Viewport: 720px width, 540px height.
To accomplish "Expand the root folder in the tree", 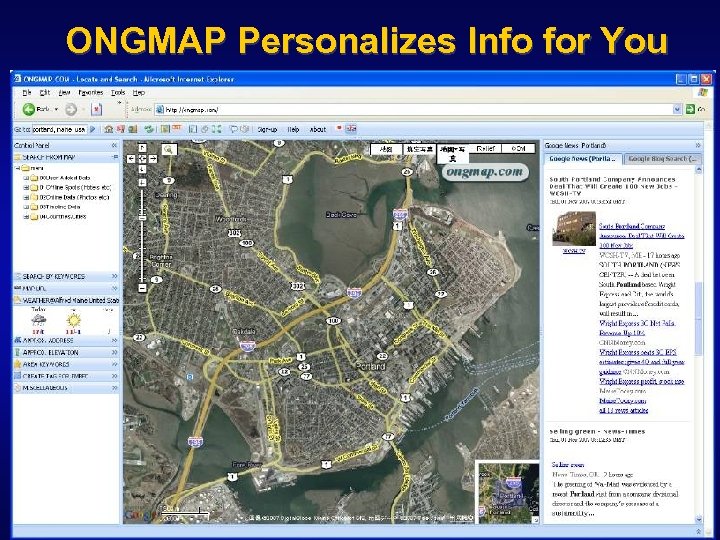I will [18, 168].
